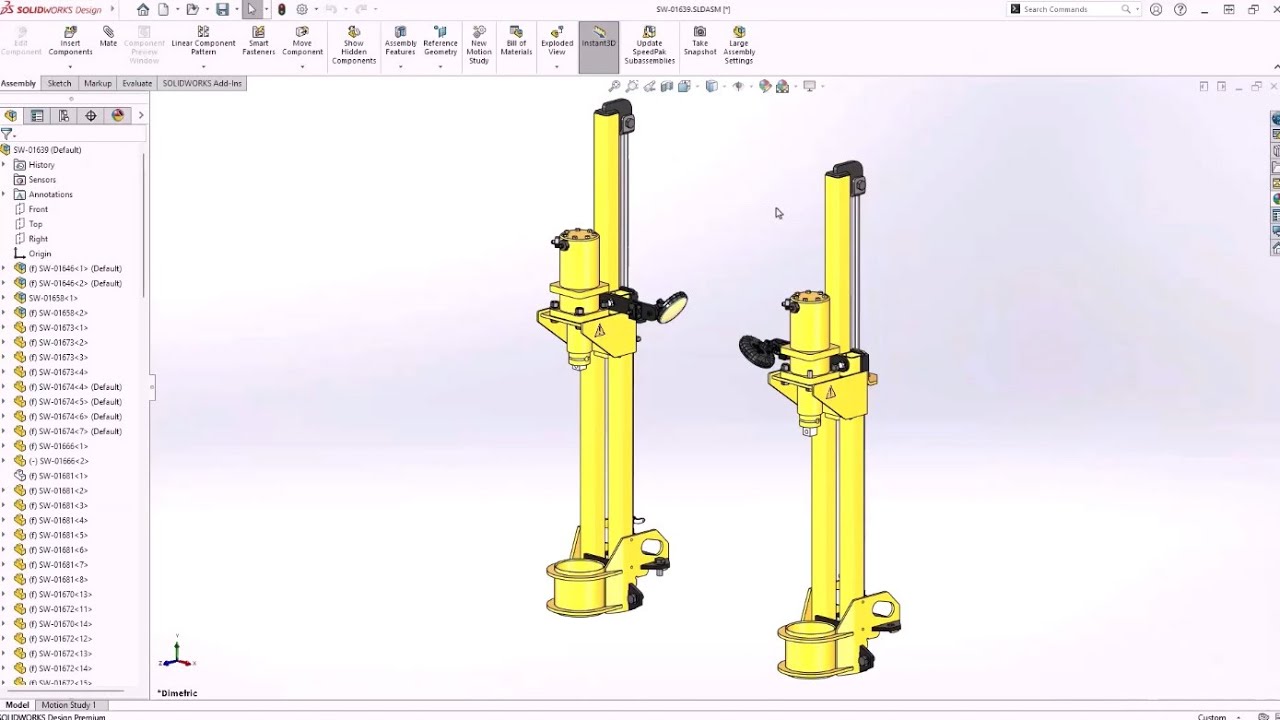Open Section View icon in heads-up toolbar
Image resolution: width=1280 pixels, height=720 pixels.
(x=667, y=86)
